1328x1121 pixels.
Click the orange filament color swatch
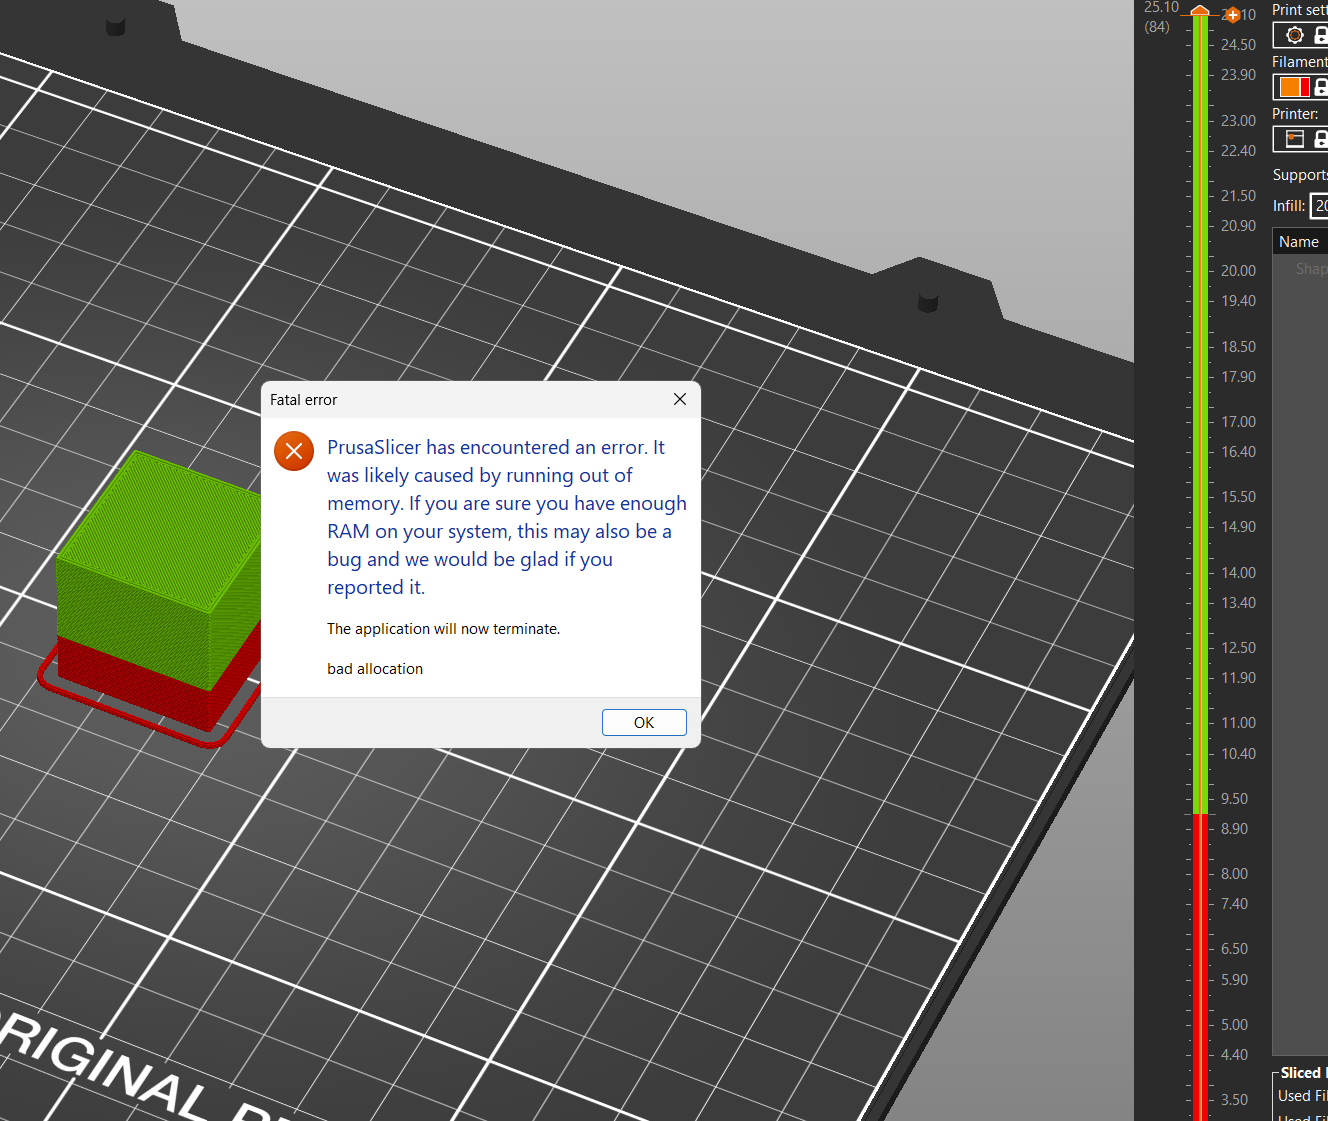coord(1292,86)
